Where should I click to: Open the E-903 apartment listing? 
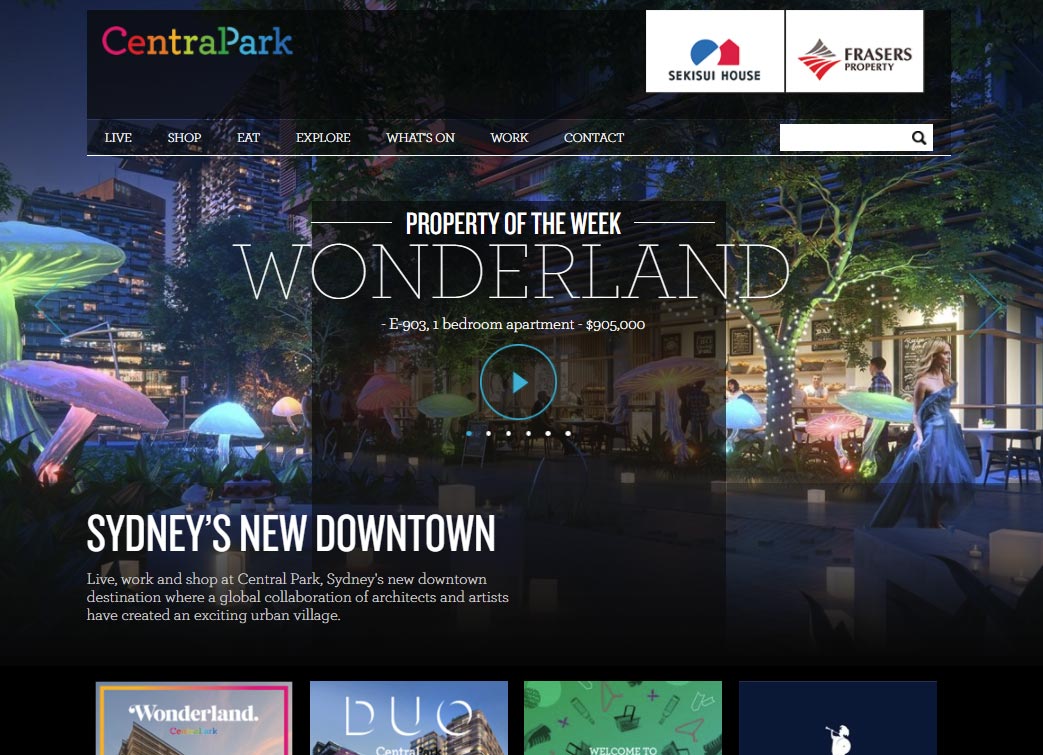tap(511, 324)
